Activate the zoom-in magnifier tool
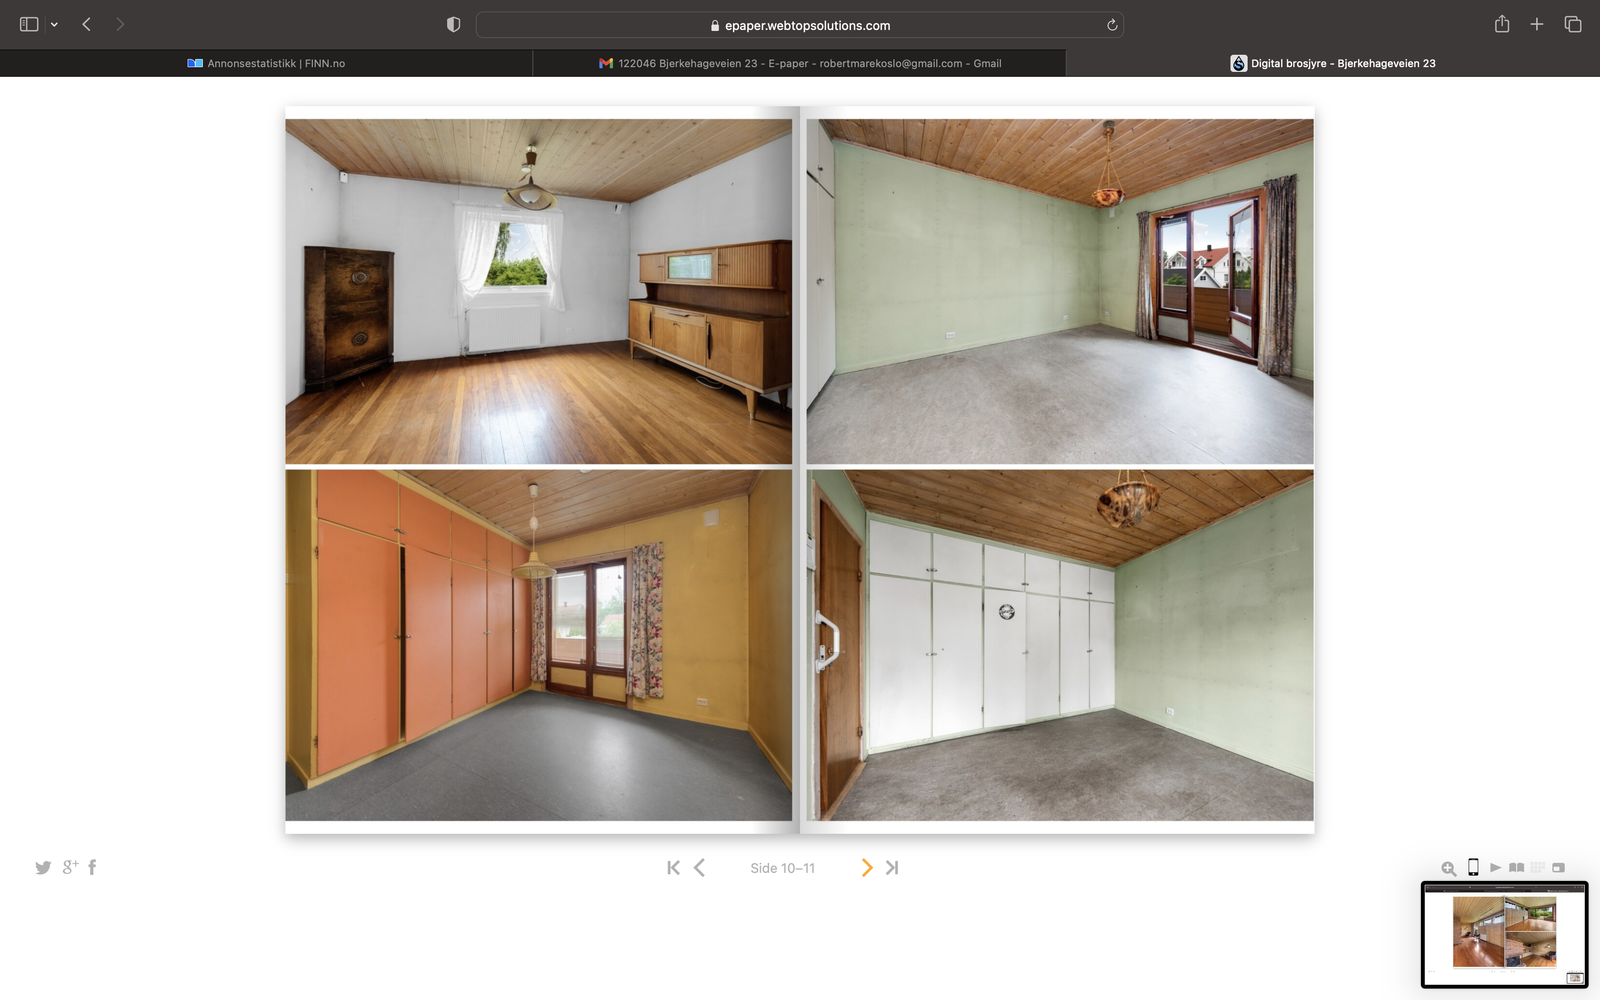The image size is (1600, 1000). coord(1449,868)
